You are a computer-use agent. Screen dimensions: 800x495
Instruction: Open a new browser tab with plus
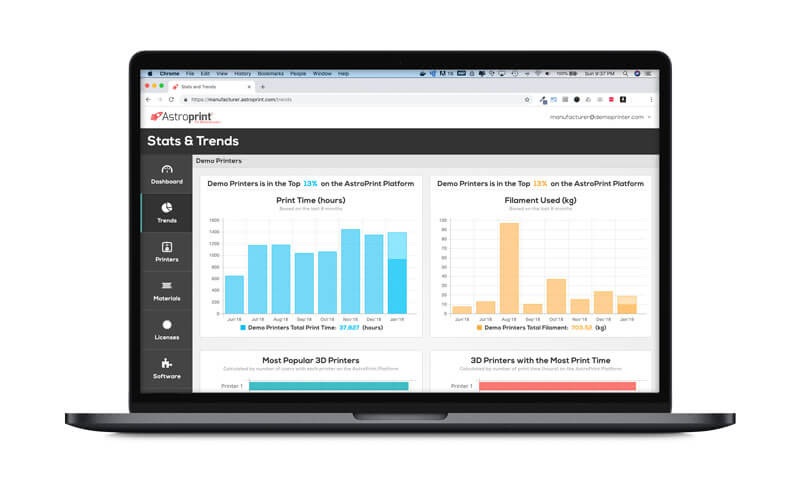point(263,87)
